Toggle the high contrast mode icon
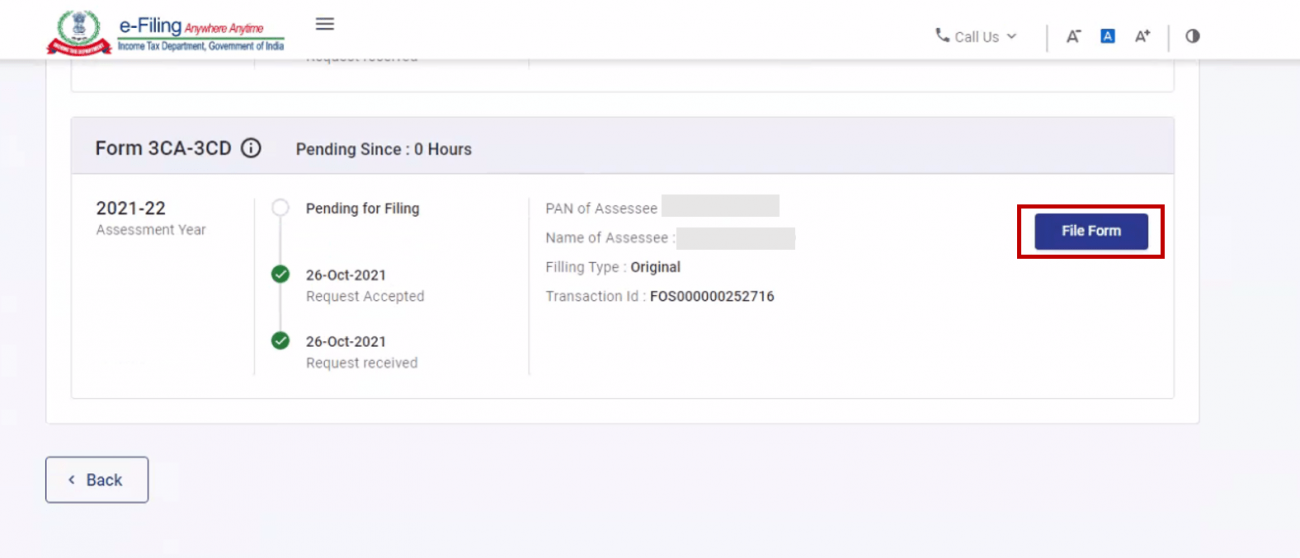Viewport: 1300px width, 558px height. (1192, 36)
